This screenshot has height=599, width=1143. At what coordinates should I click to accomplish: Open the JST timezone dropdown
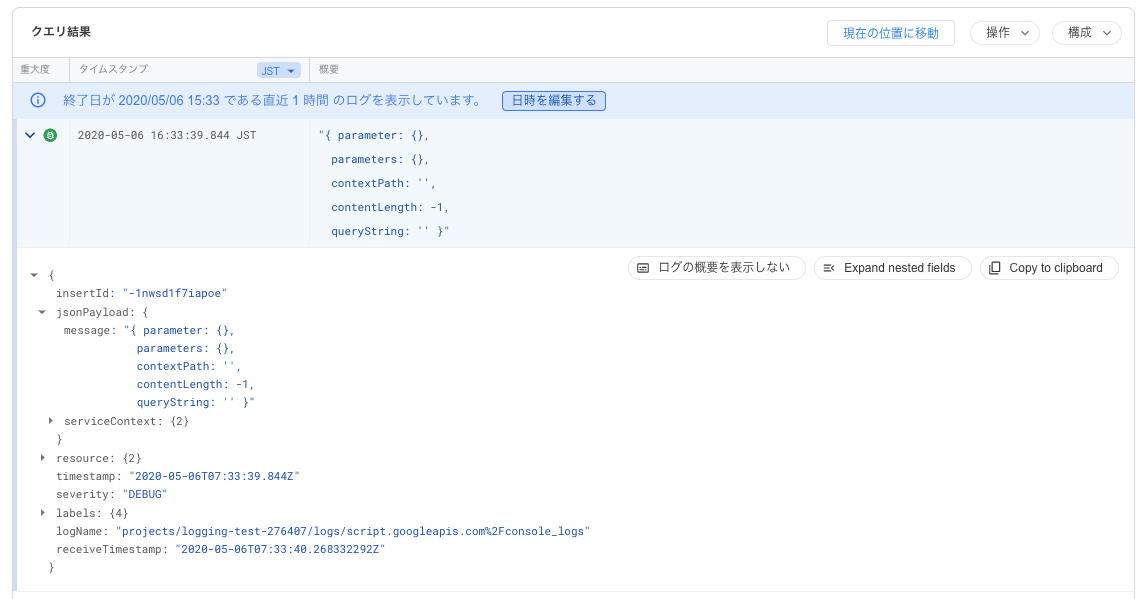281,69
